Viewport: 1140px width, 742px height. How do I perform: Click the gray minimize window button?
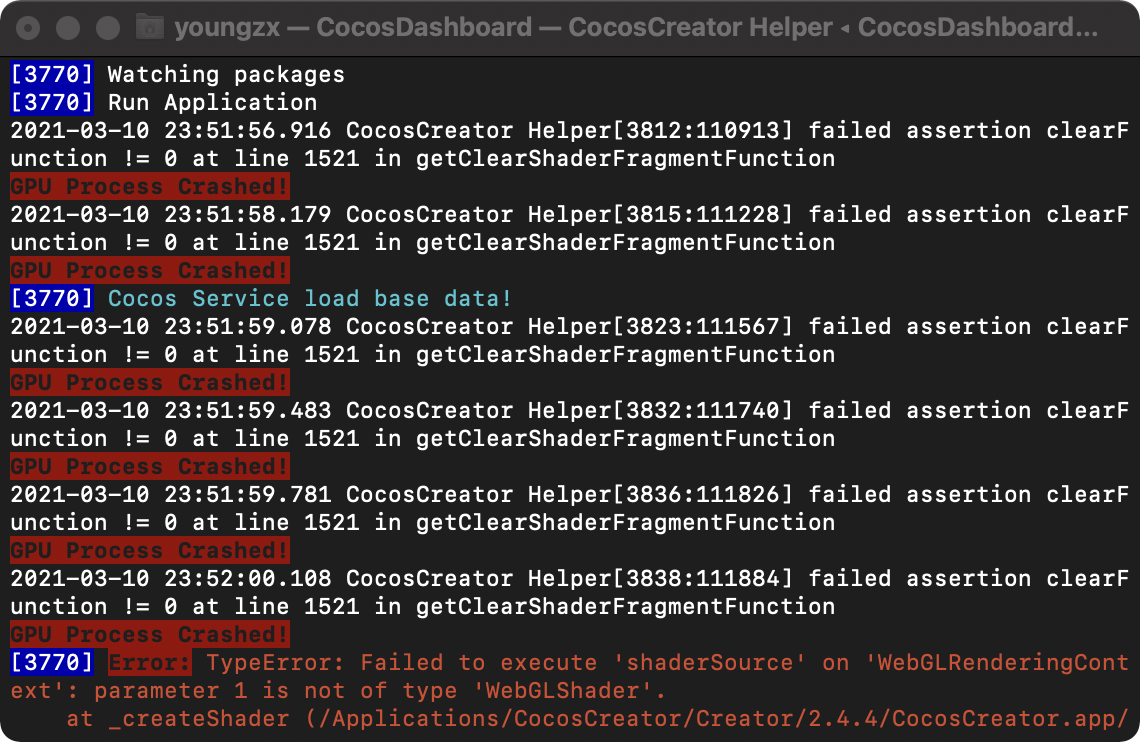pos(68,27)
